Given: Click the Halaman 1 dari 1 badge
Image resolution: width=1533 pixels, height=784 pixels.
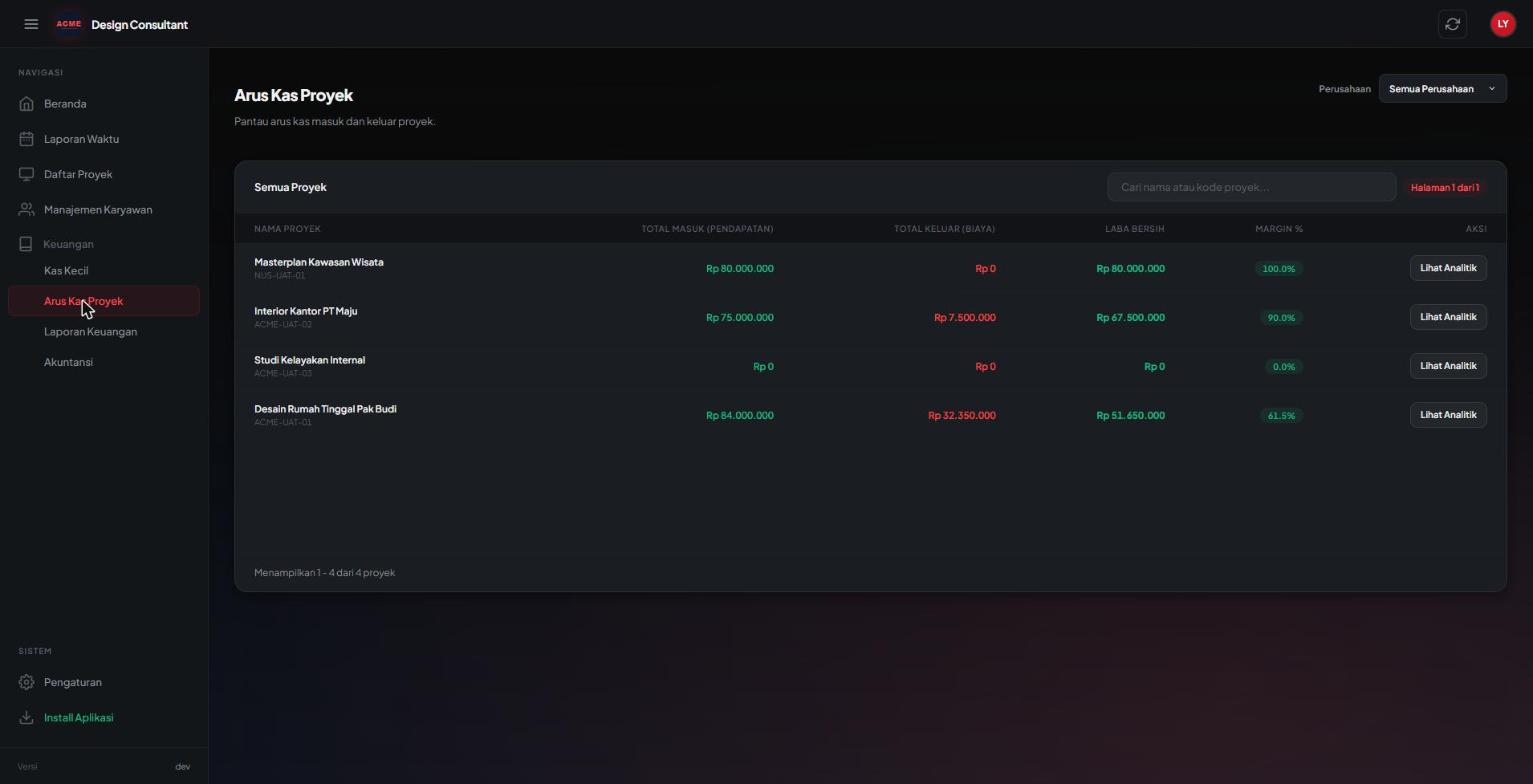Looking at the screenshot, I should click(x=1444, y=188).
